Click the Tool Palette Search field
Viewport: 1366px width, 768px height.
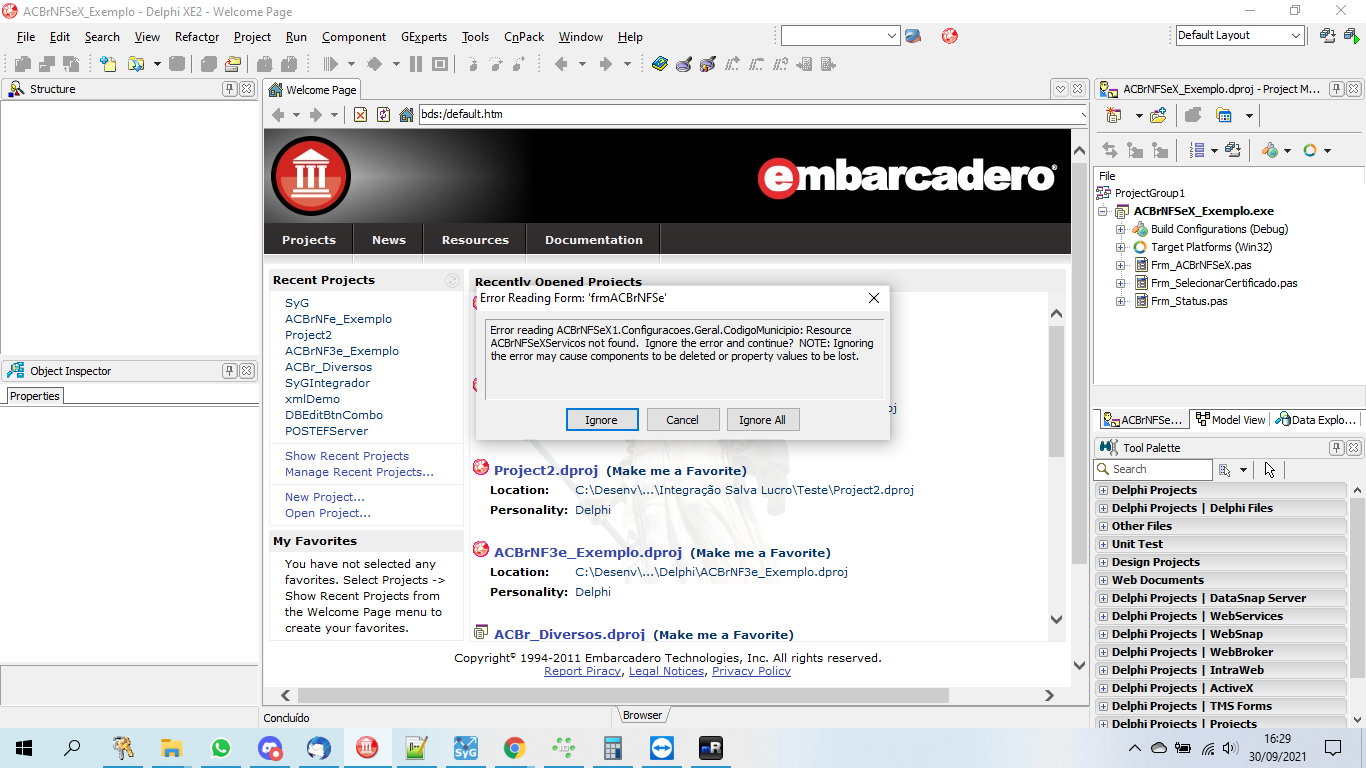(1153, 470)
